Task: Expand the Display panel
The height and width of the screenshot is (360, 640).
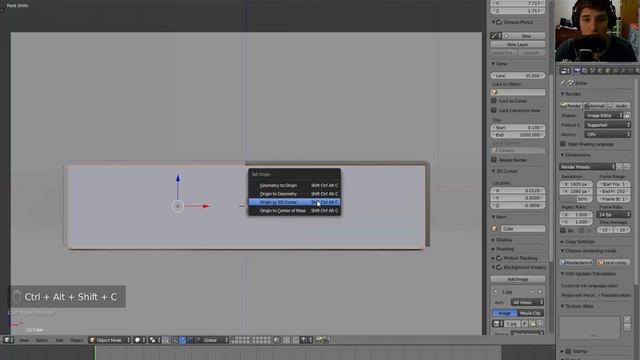Action: [x=493, y=240]
